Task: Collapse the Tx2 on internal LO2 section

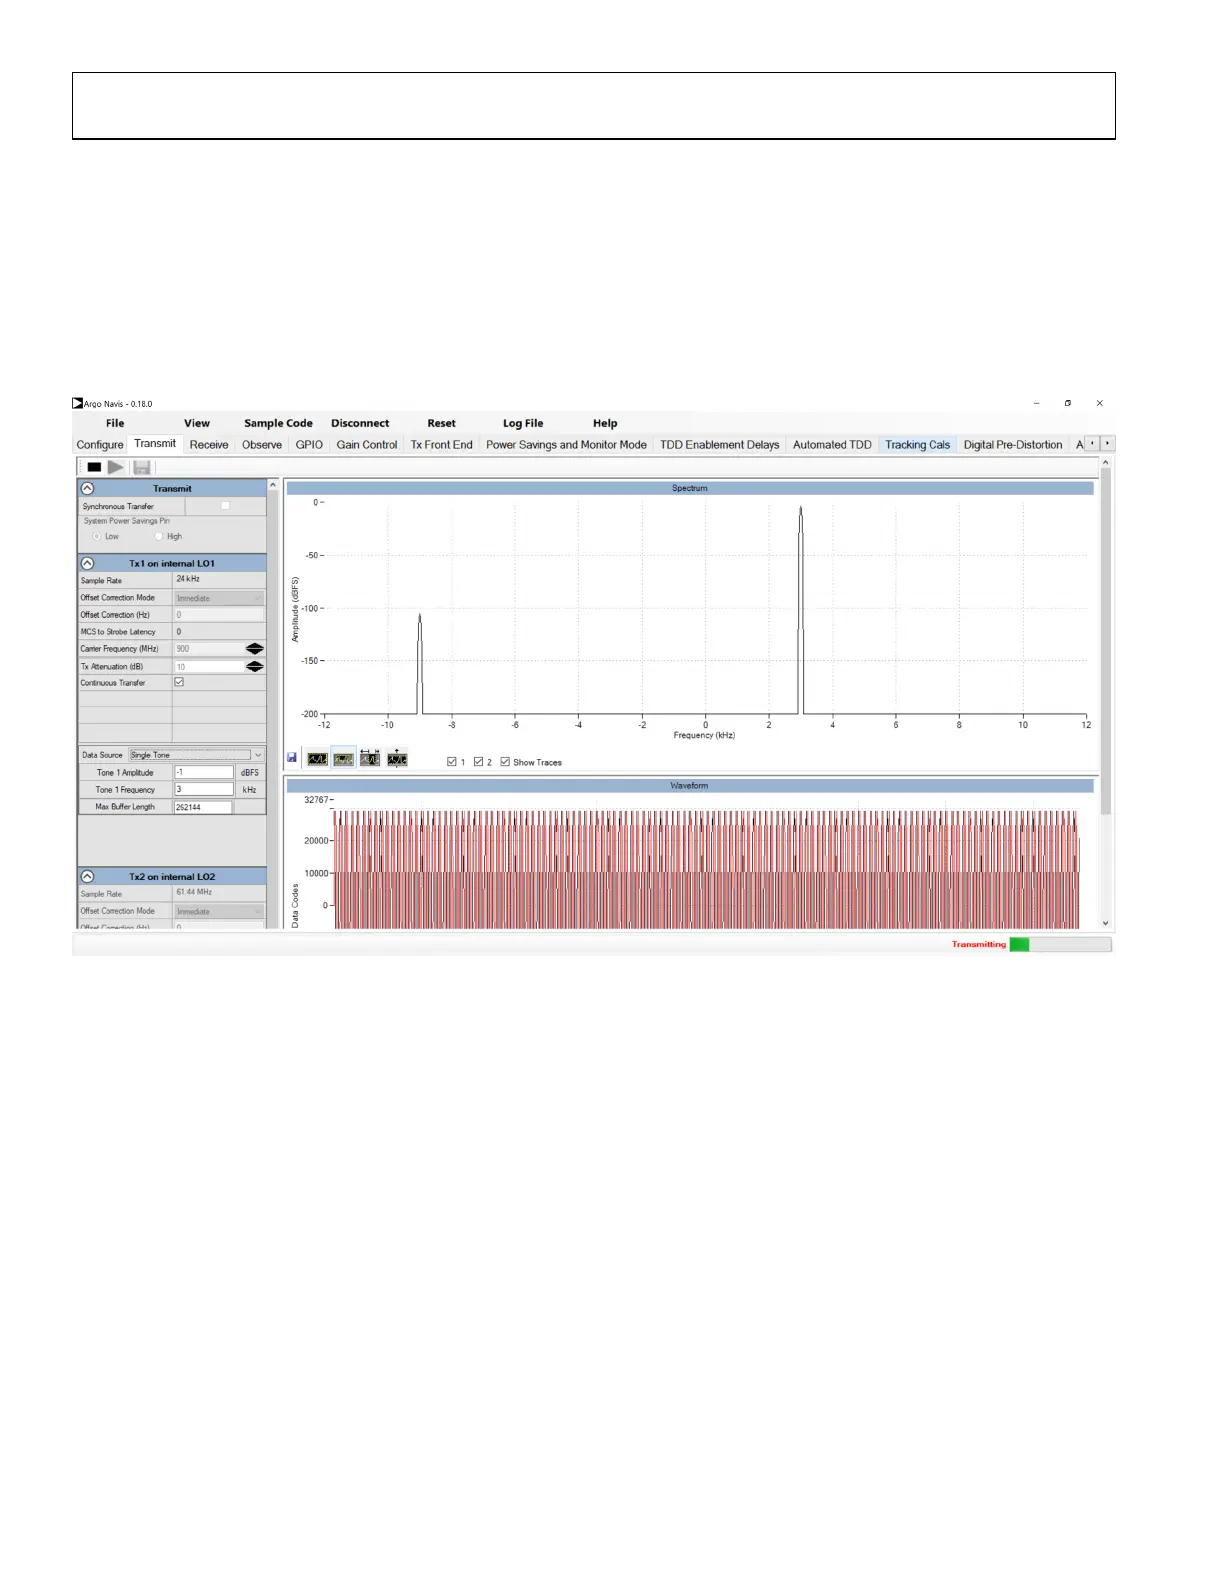Action: pos(87,876)
